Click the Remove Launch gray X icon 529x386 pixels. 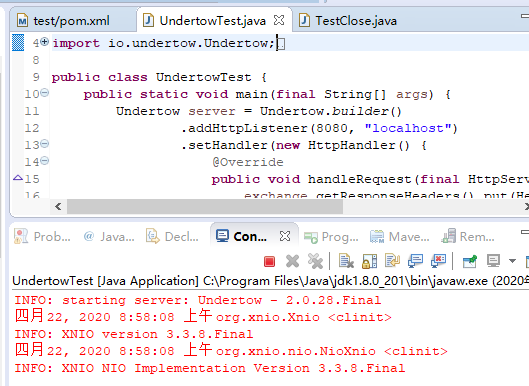coord(292,261)
